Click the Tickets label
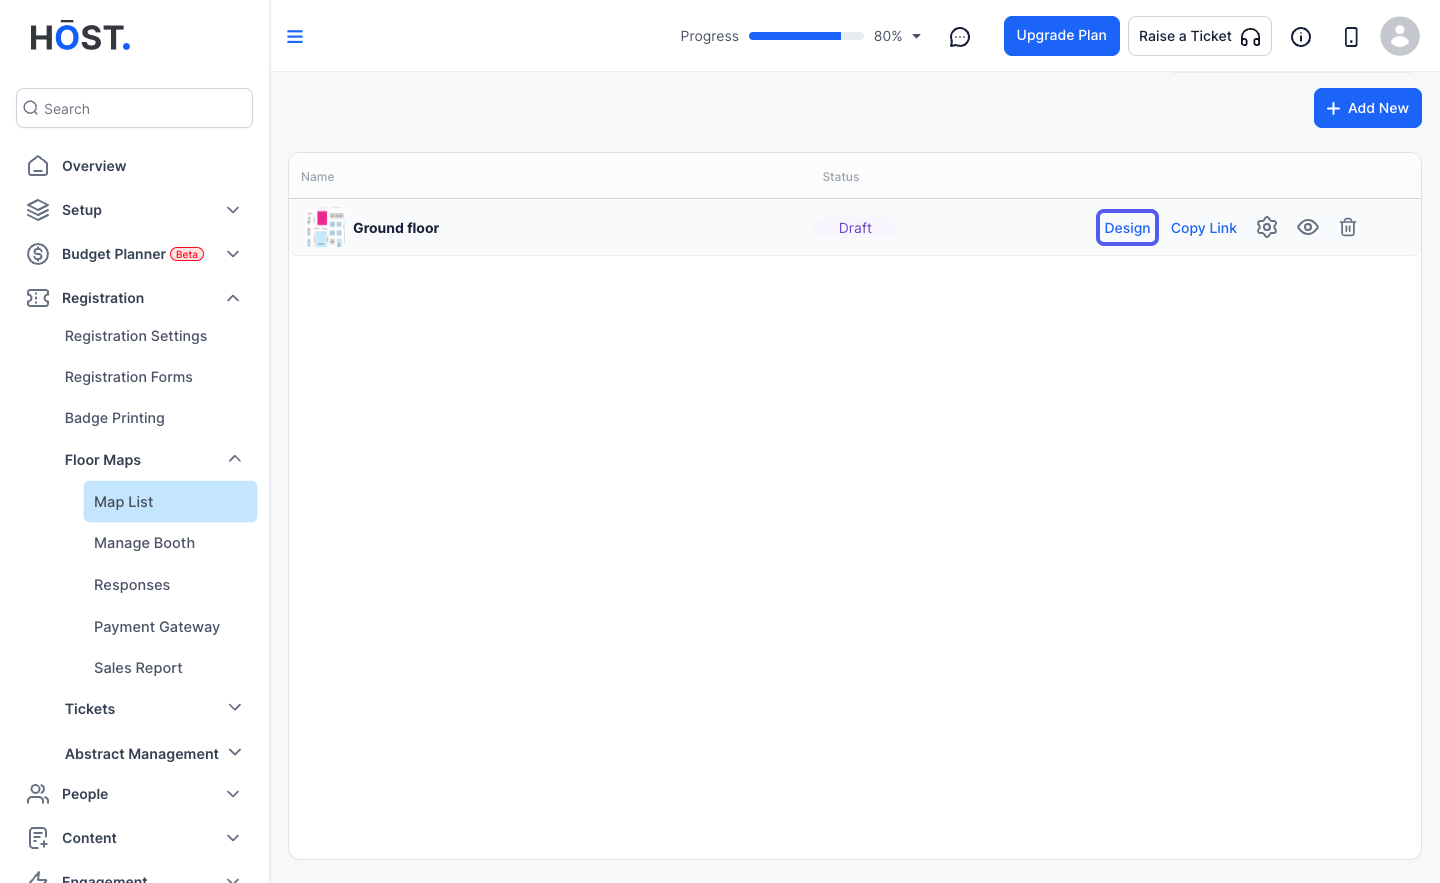This screenshot has height=883, width=1440. point(90,709)
